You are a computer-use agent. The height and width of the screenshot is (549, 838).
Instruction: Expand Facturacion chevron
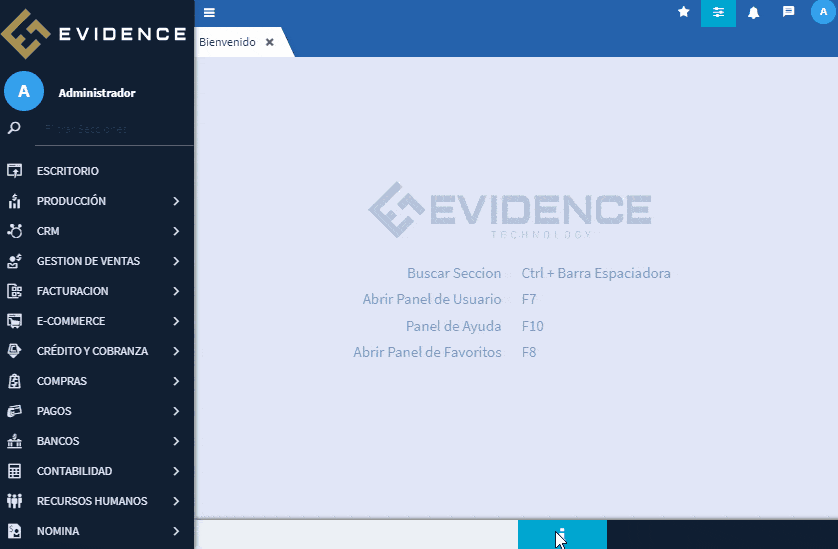coord(176,291)
